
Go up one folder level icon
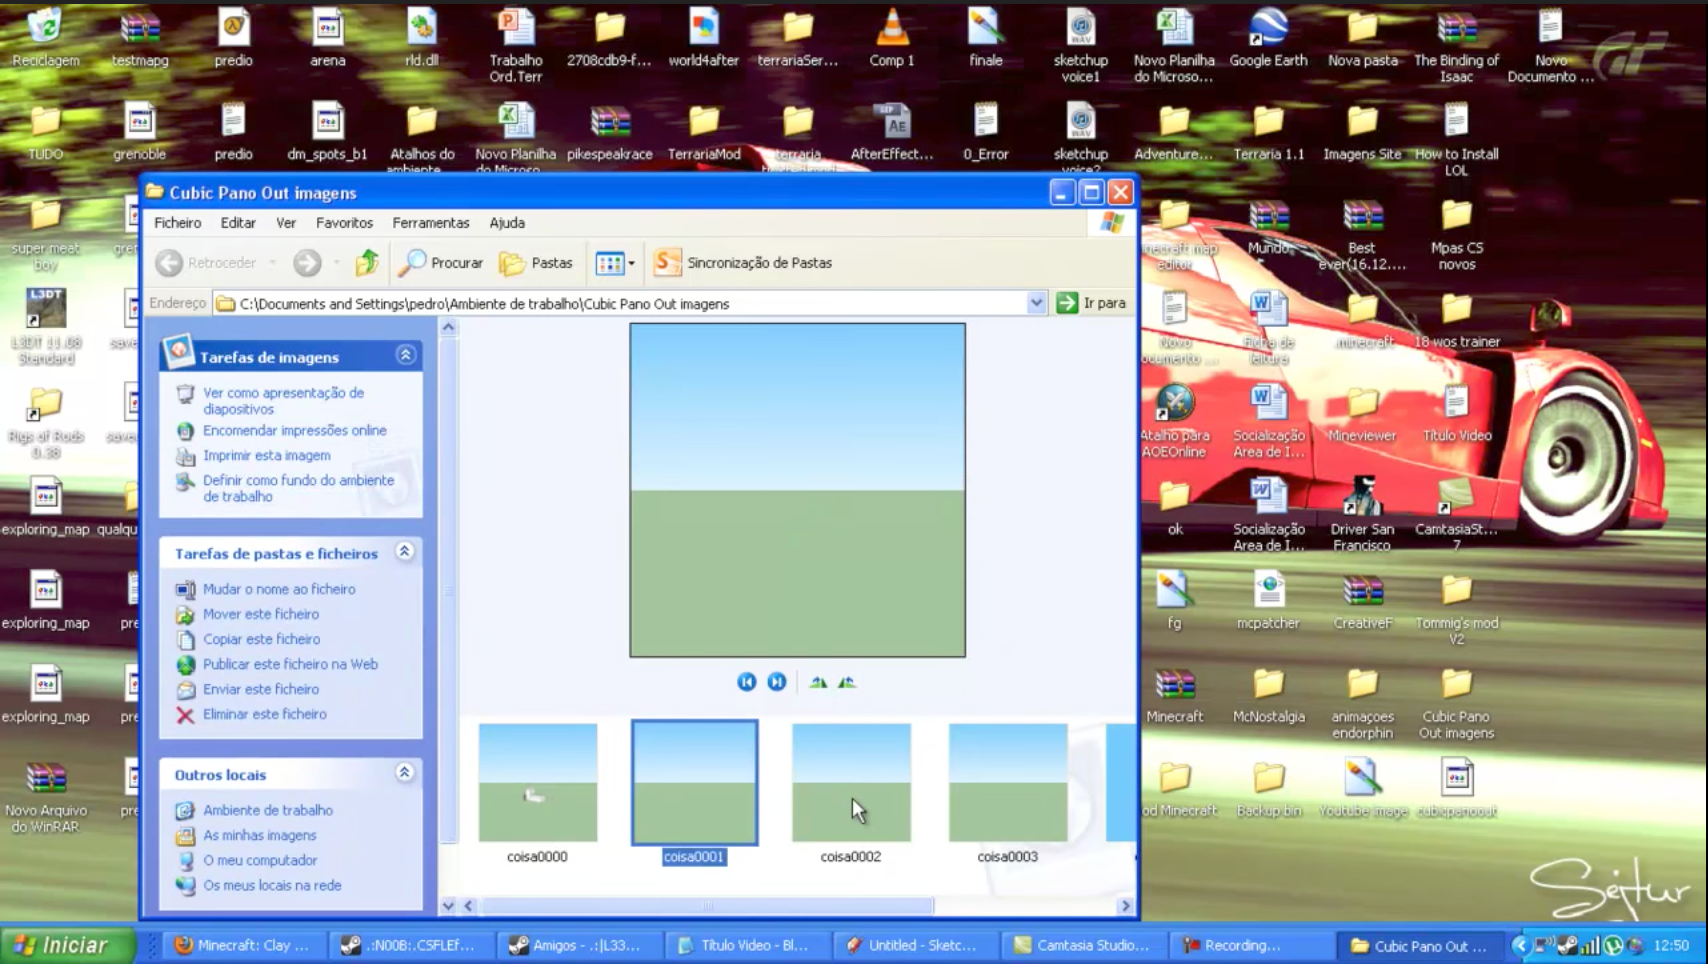tap(367, 263)
